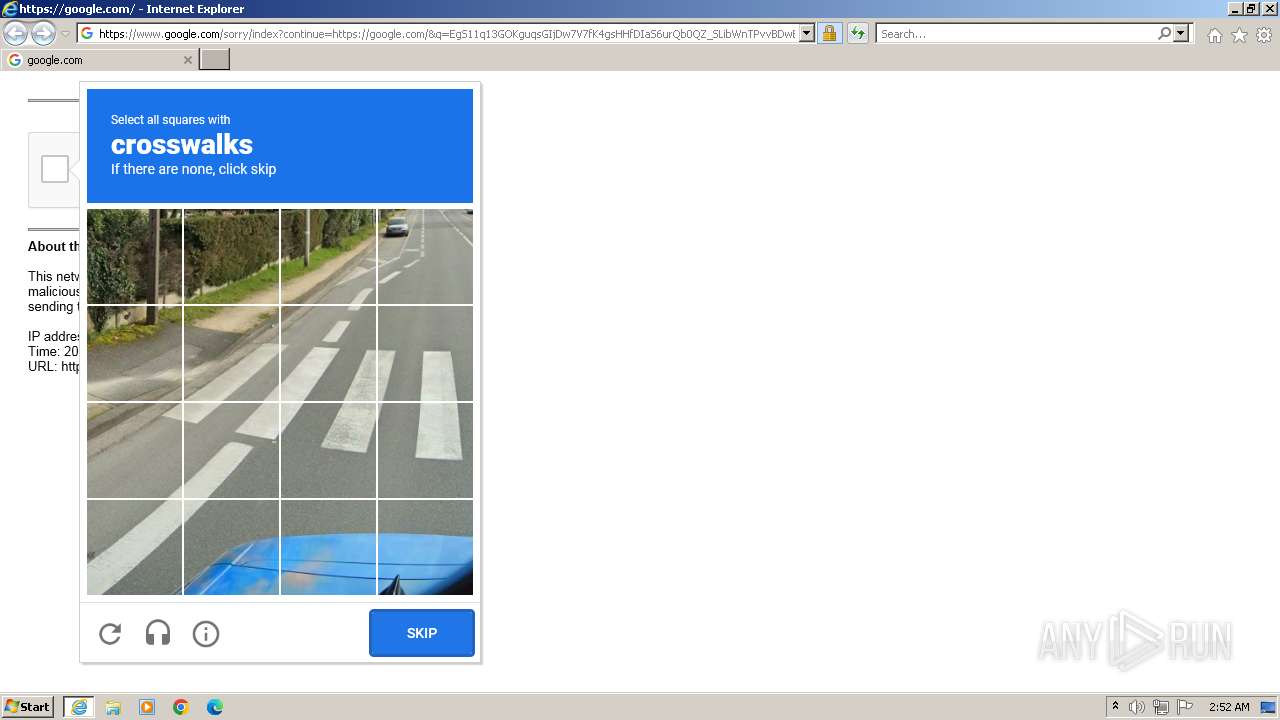Open the Action Center flag icon

coord(1185,707)
